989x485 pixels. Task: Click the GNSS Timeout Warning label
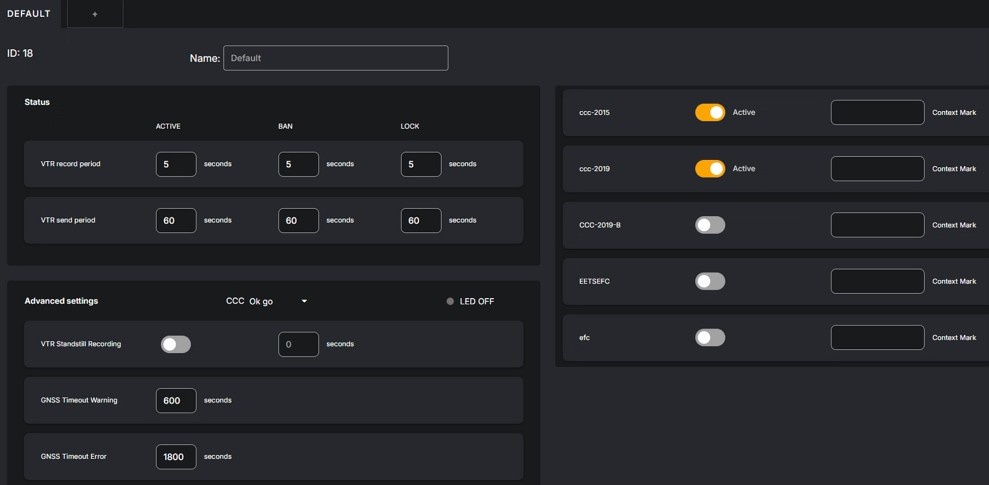79,400
